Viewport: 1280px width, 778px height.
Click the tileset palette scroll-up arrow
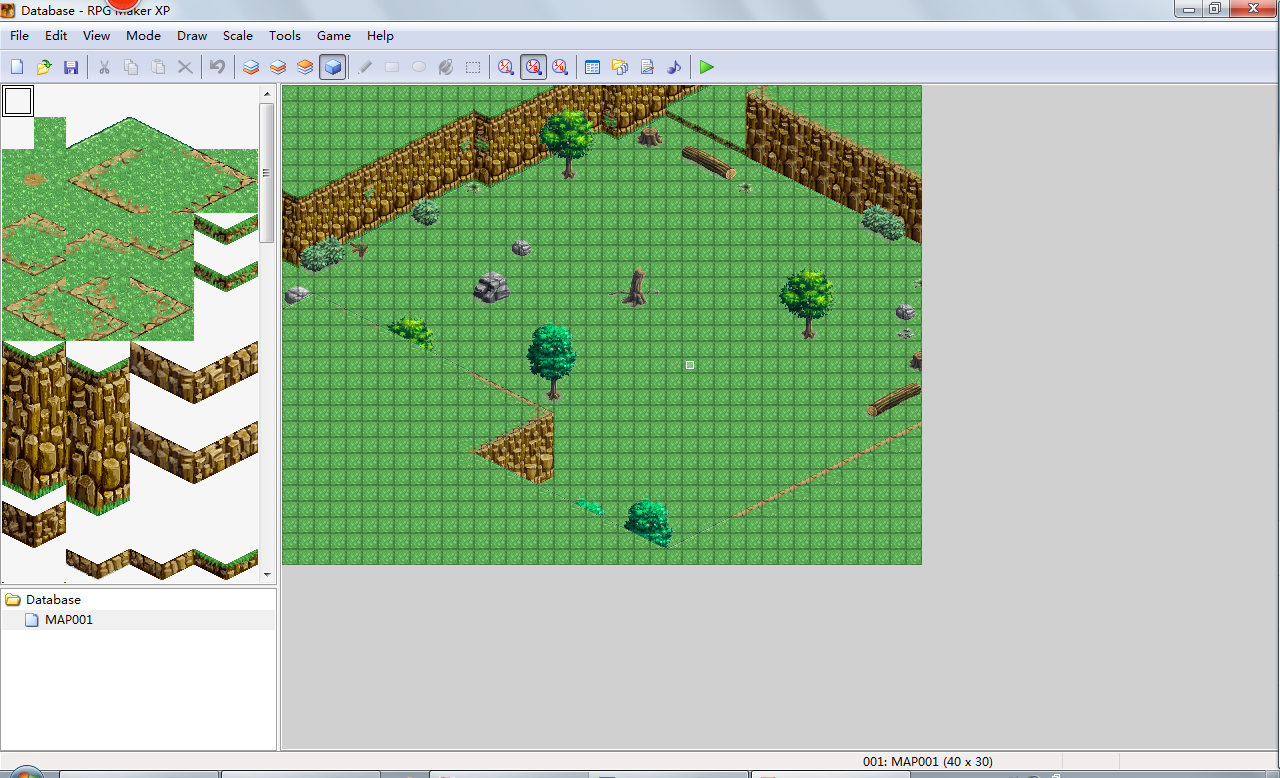point(267,94)
